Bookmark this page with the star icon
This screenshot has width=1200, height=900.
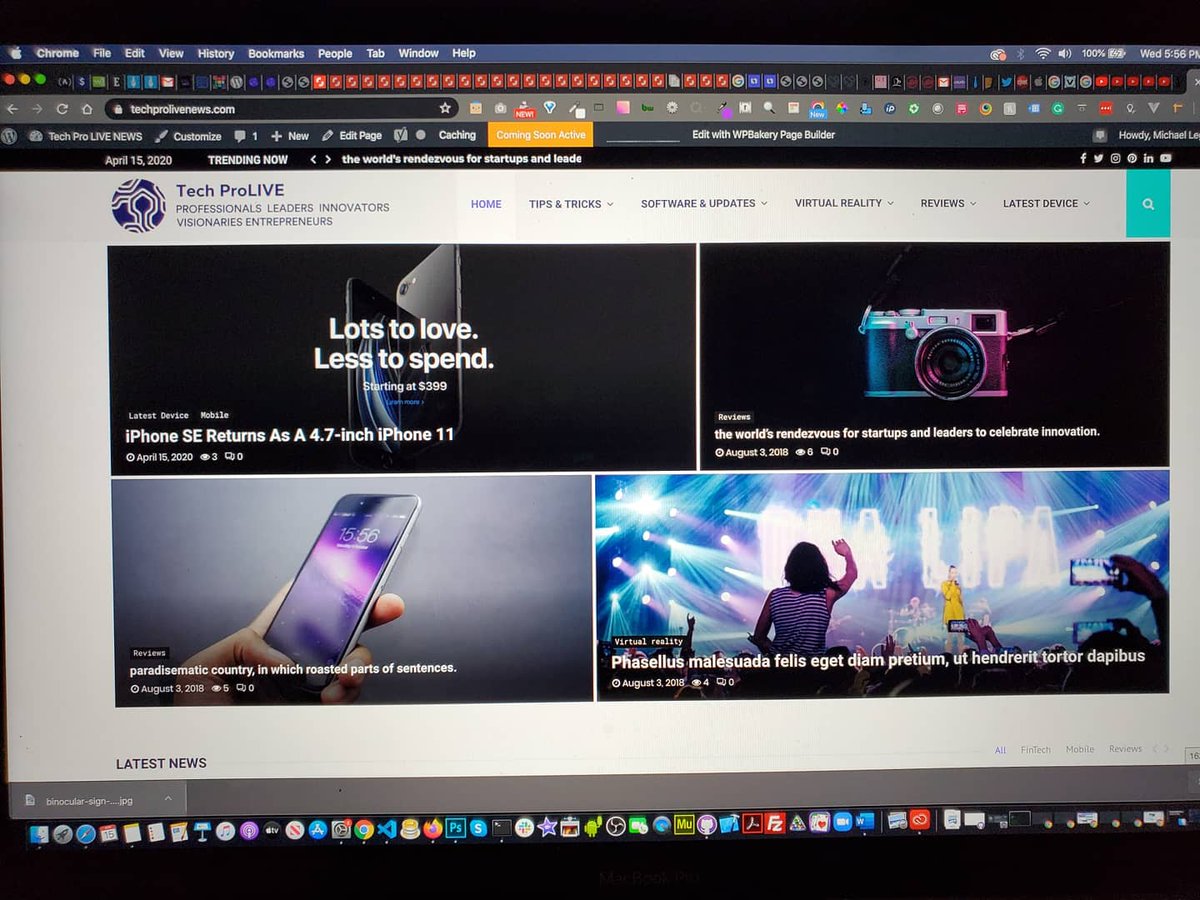pyautogui.click(x=445, y=108)
